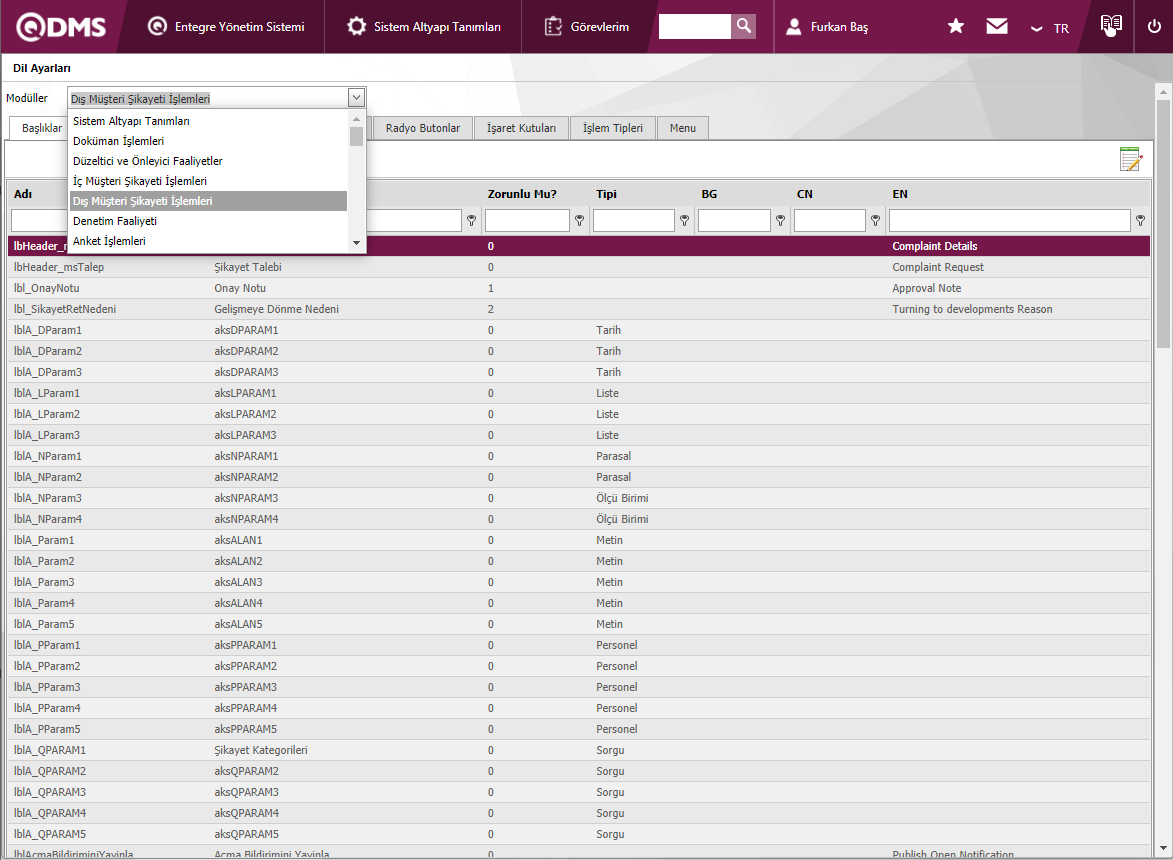Open the İşlem Tipleri tab
The height and width of the screenshot is (860, 1173).
click(612, 128)
